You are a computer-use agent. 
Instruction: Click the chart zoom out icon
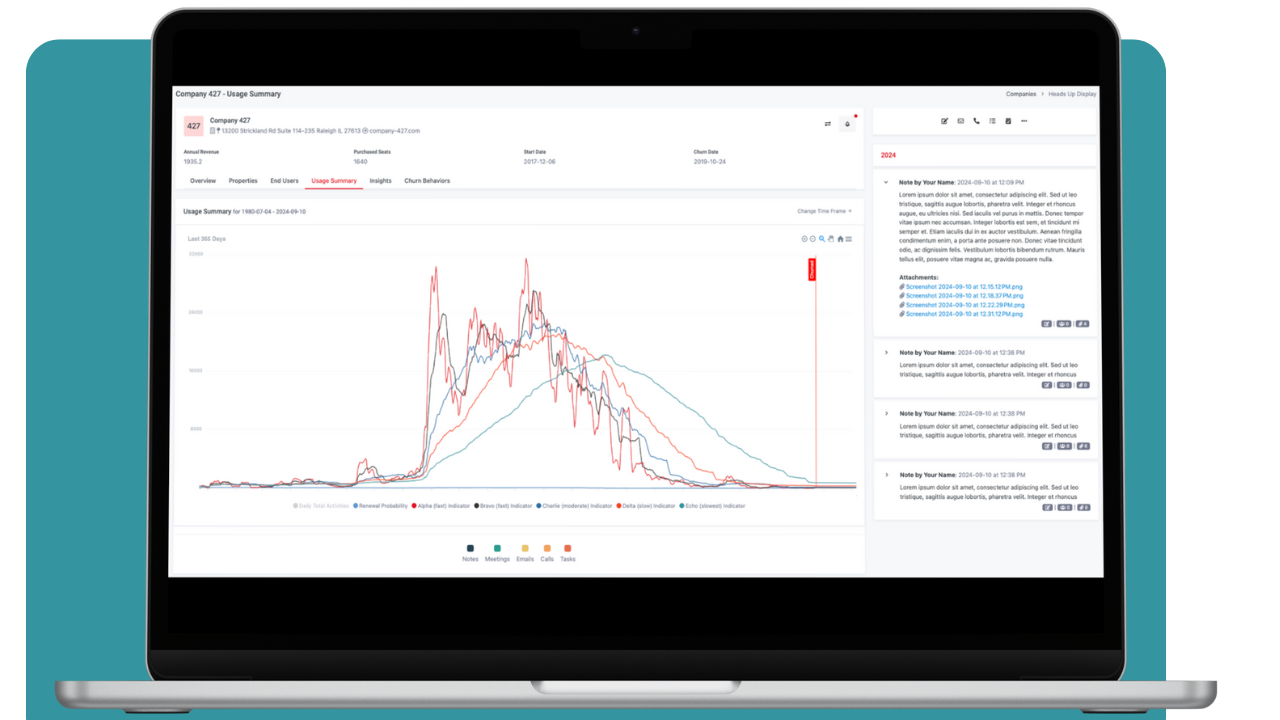point(813,239)
